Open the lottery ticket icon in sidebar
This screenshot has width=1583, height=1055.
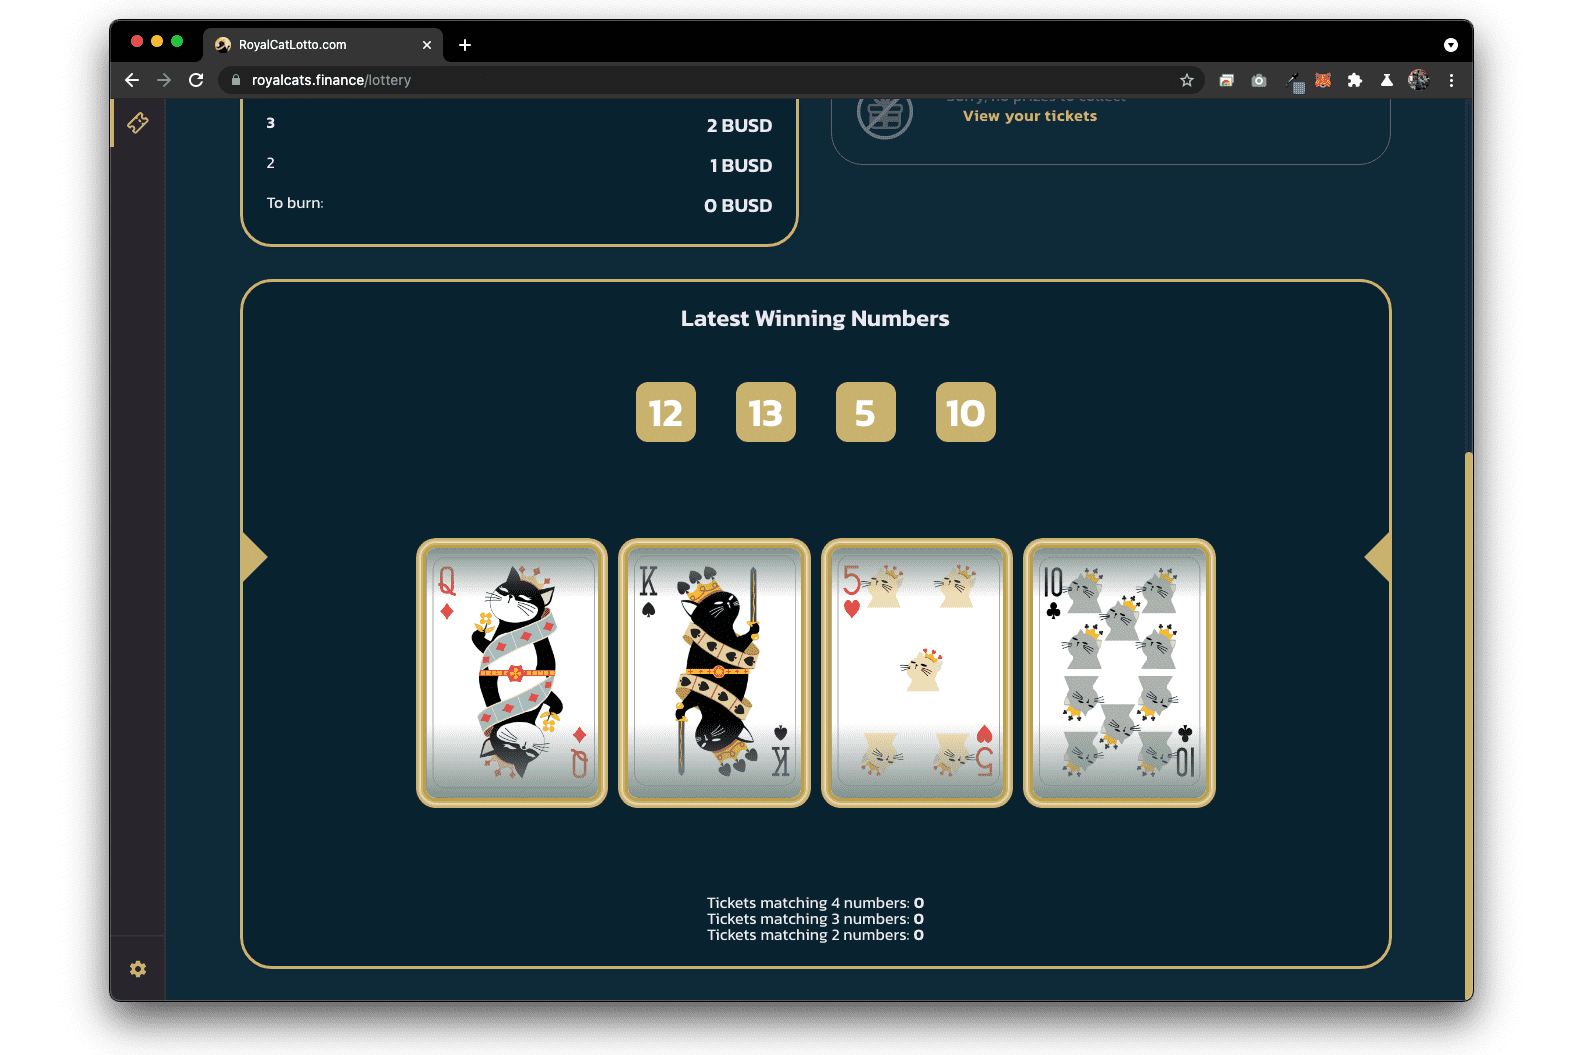[x=138, y=122]
